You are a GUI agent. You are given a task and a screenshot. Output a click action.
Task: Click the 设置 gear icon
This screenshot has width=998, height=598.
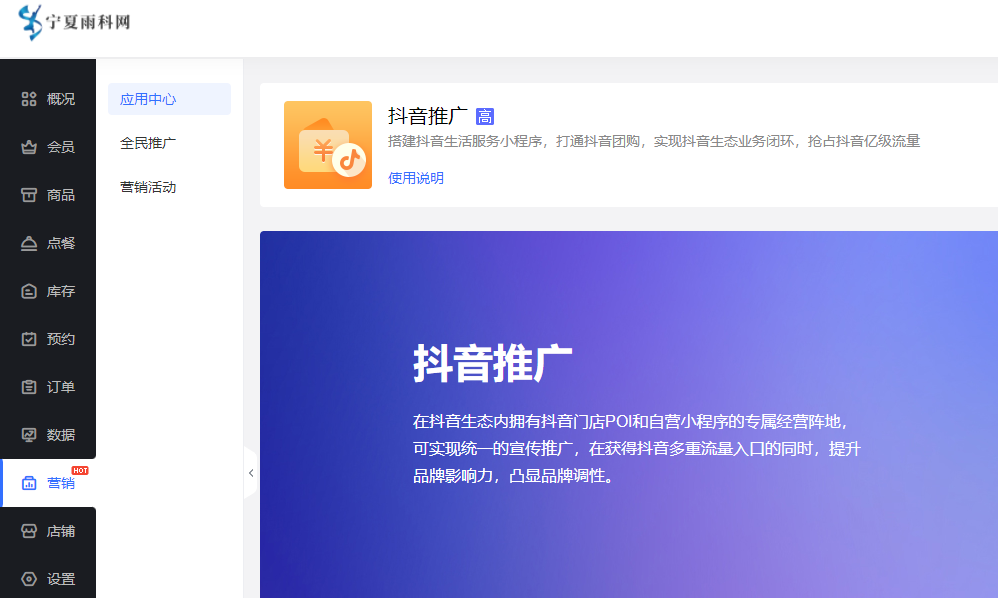(x=29, y=579)
